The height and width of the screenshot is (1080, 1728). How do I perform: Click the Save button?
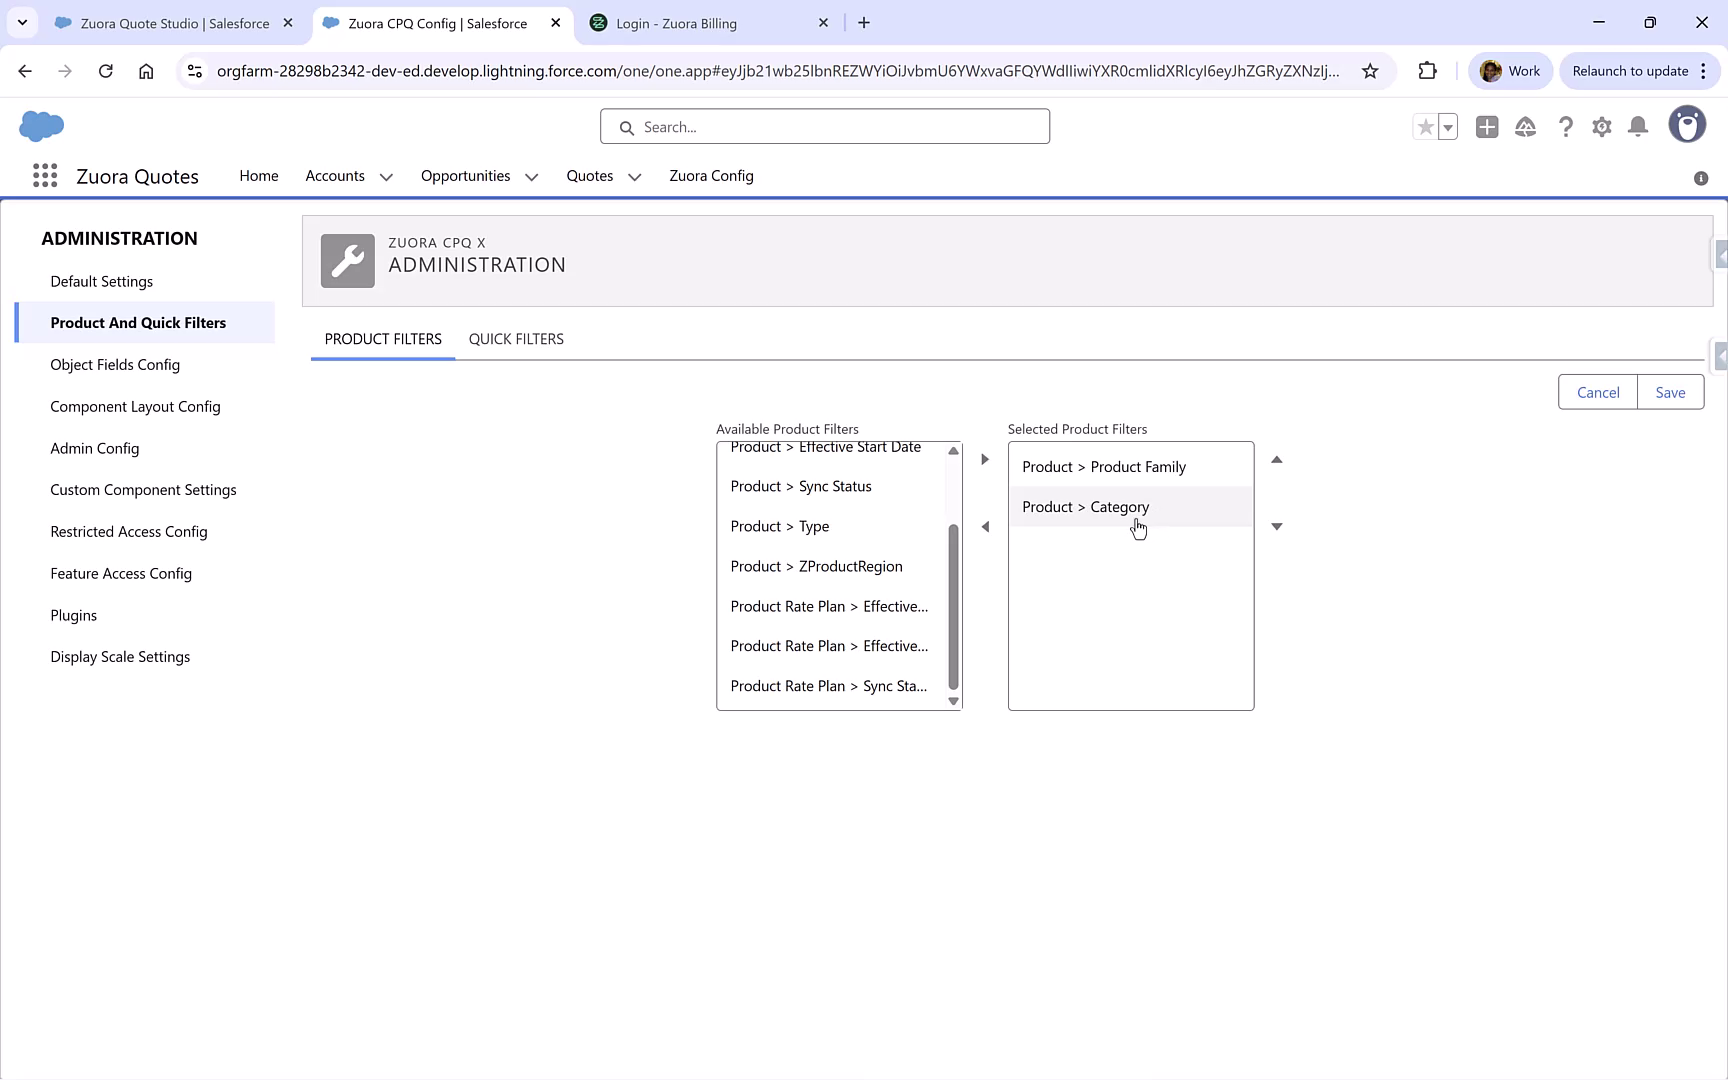(x=1669, y=392)
